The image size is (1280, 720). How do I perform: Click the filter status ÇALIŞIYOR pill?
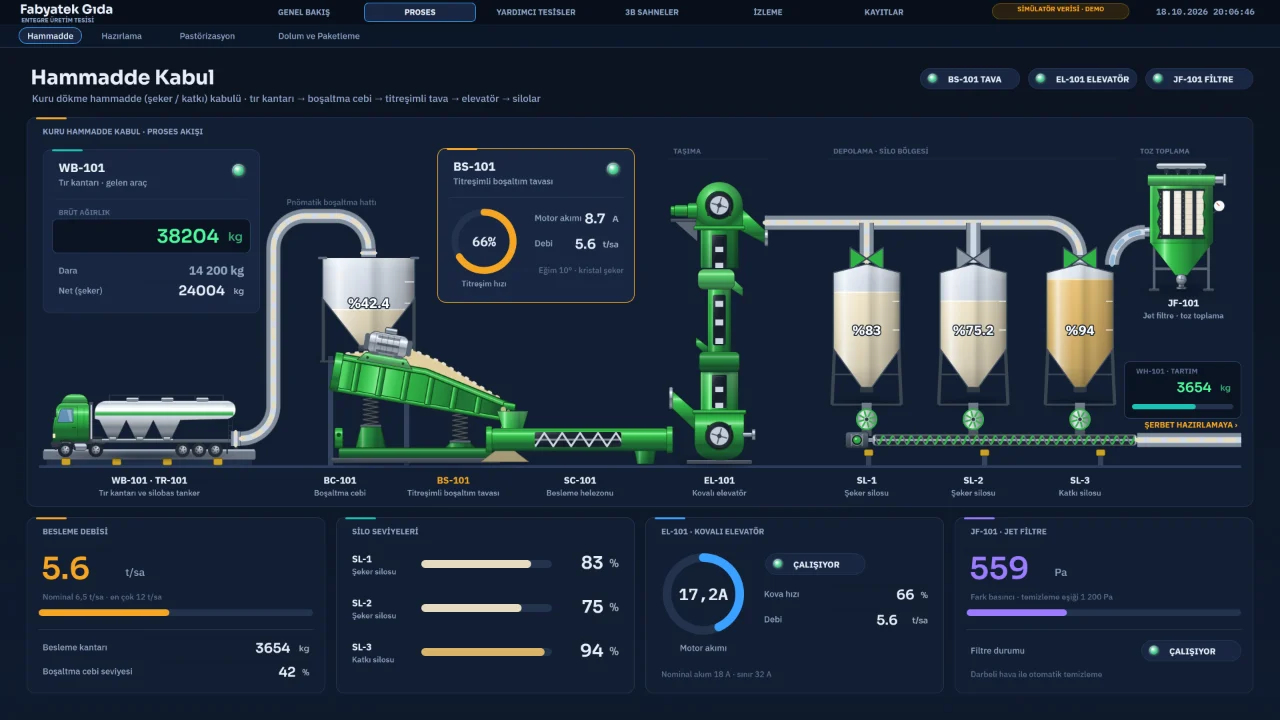pos(1190,651)
